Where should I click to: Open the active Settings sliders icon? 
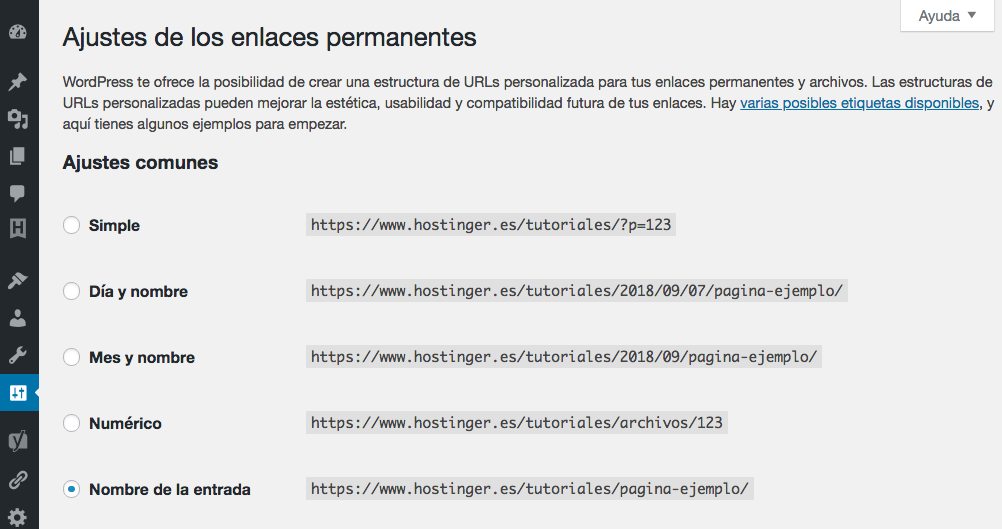pos(18,392)
